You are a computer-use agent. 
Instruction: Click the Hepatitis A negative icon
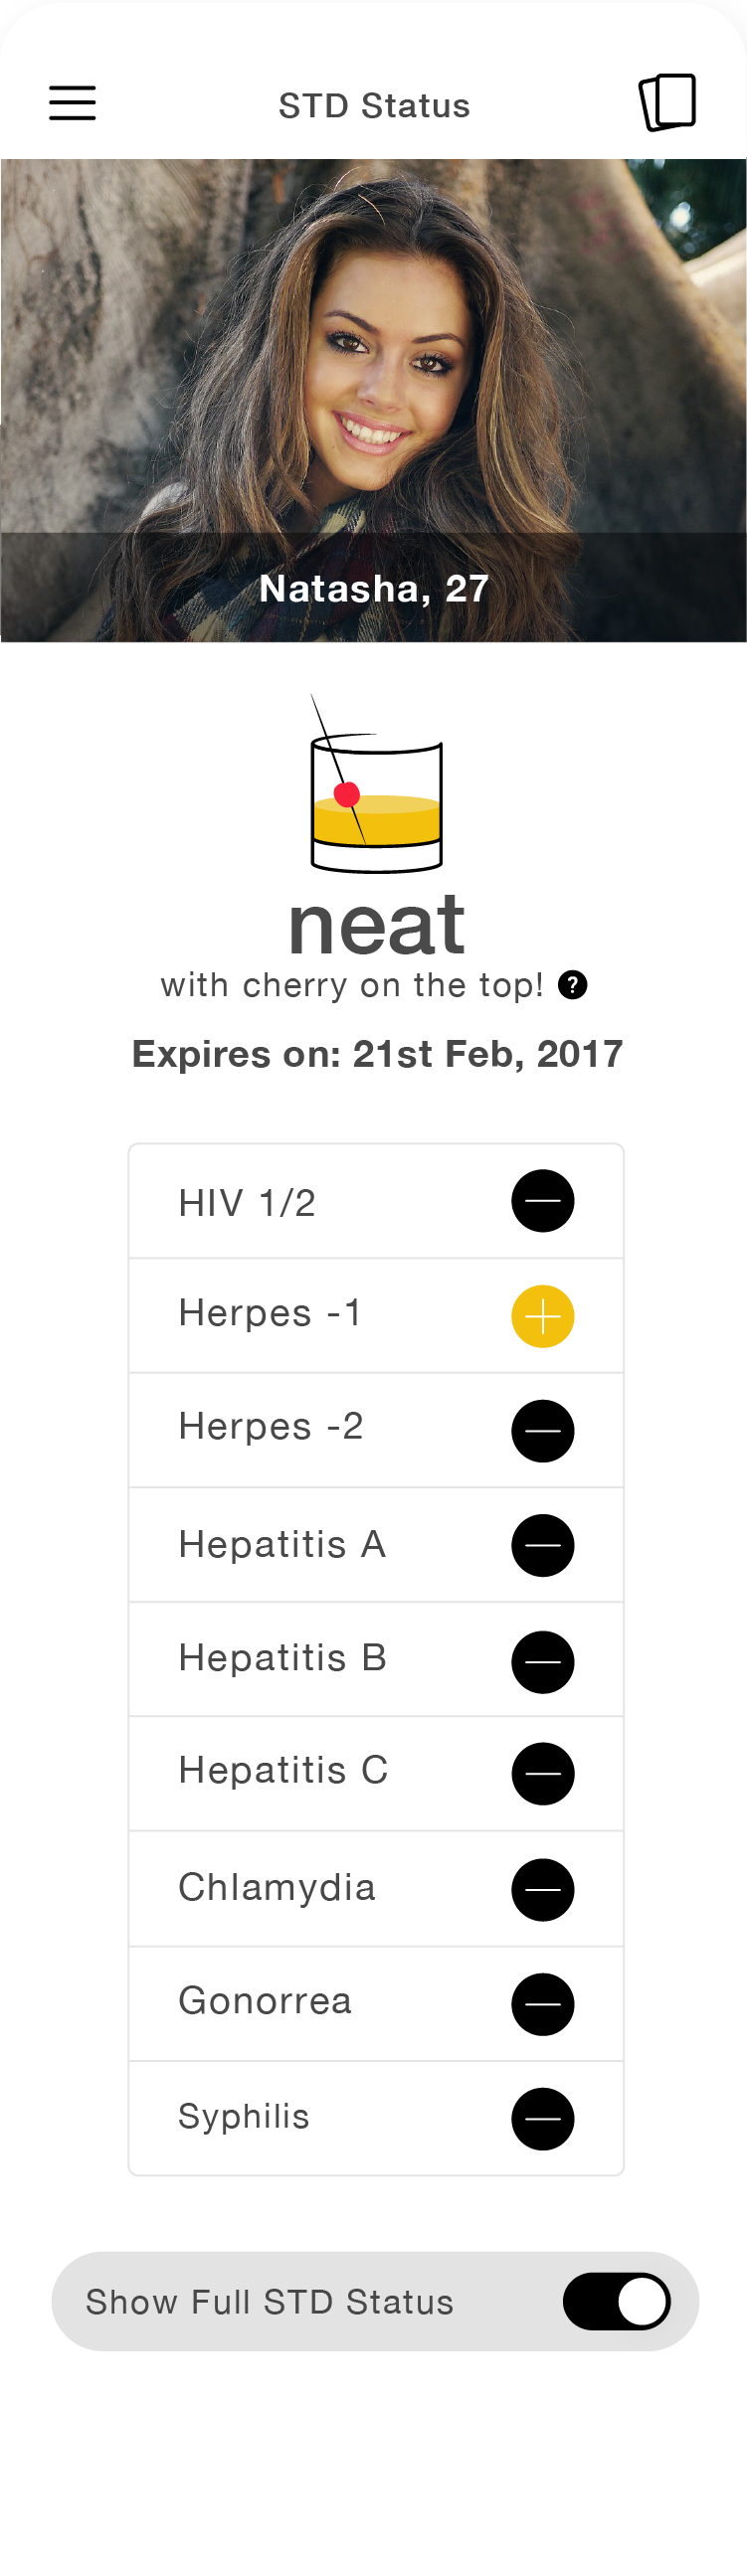tap(543, 1546)
